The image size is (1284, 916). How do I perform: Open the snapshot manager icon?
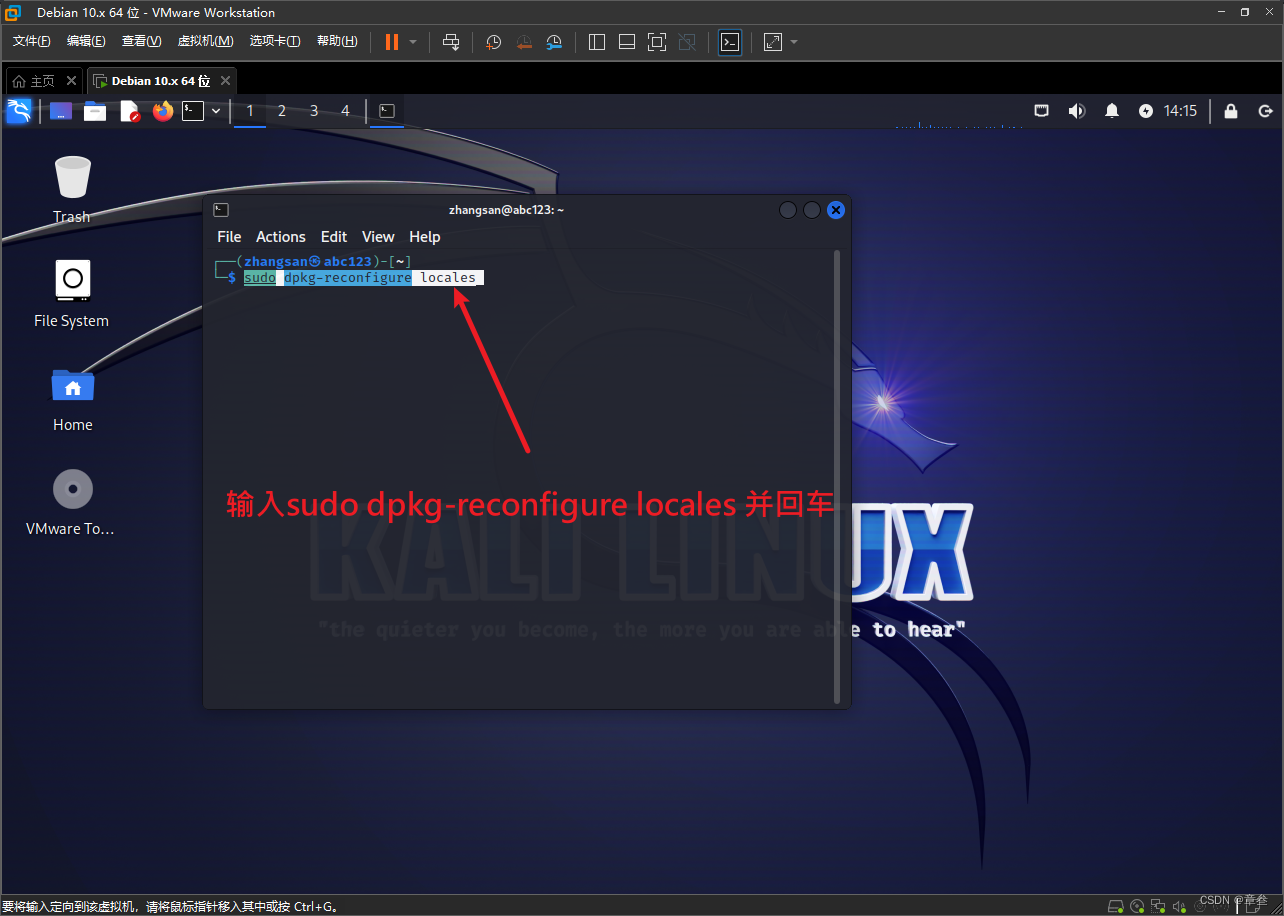click(x=554, y=42)
